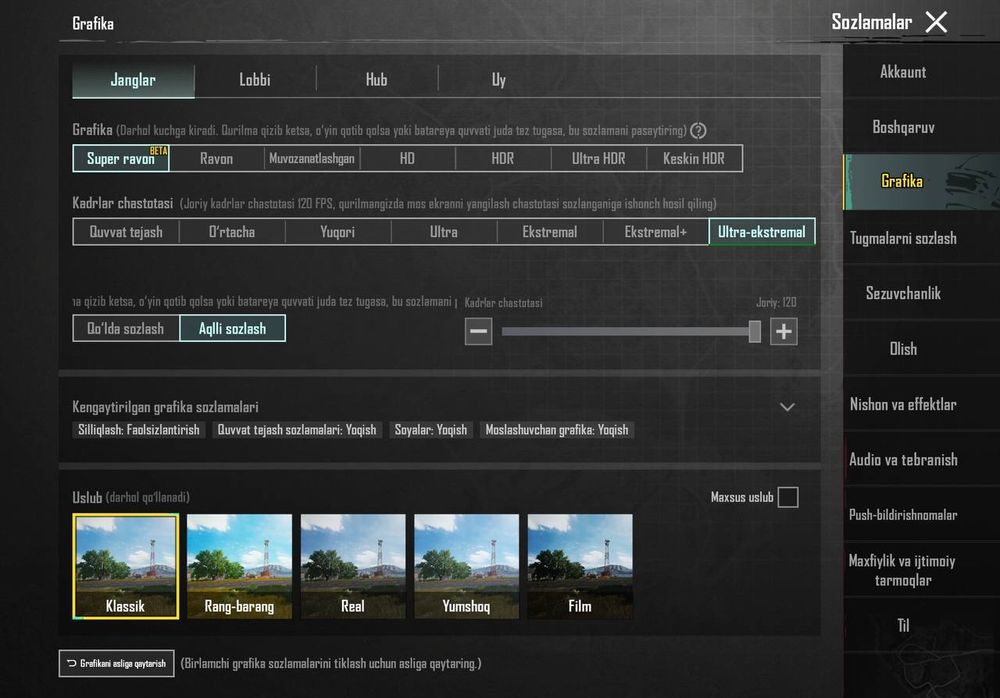Viewport: 1000px width, 698px height.
Task: Choose Keskin HDR graphics quality
Action: tap(694, 158)
